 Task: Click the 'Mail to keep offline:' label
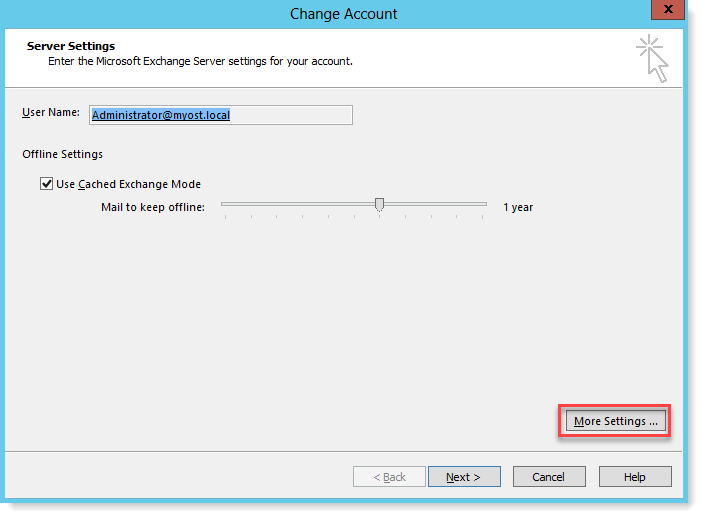tap(153, 207)
